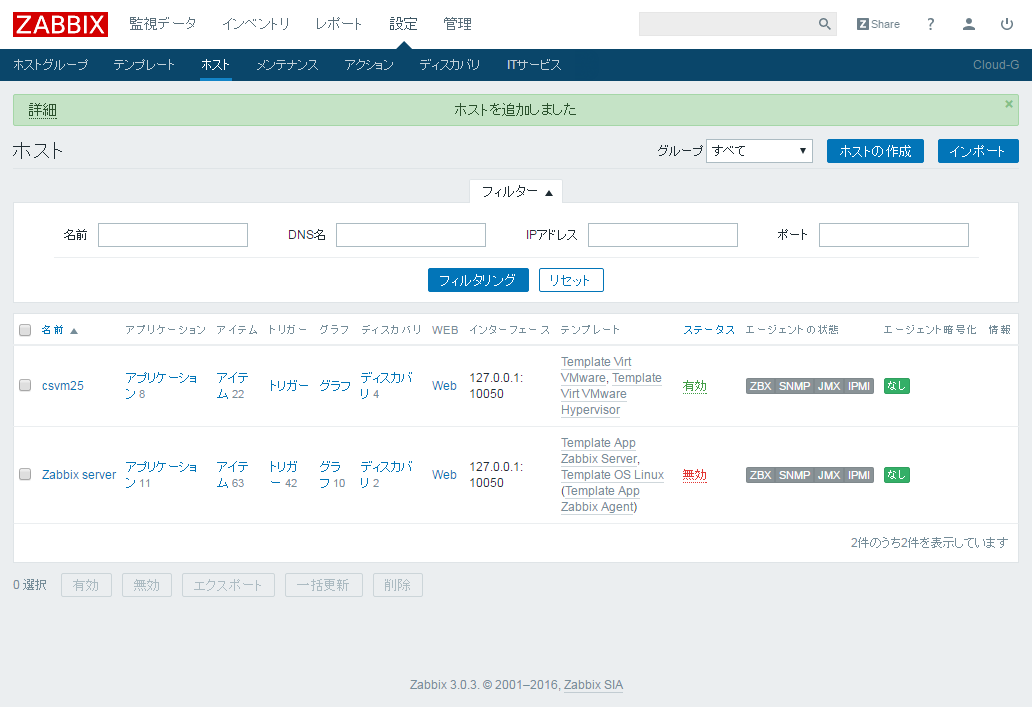Open Zabbix help via the question mark icon
Screen dimensions: 1032x707
click(x=930, y=23)
